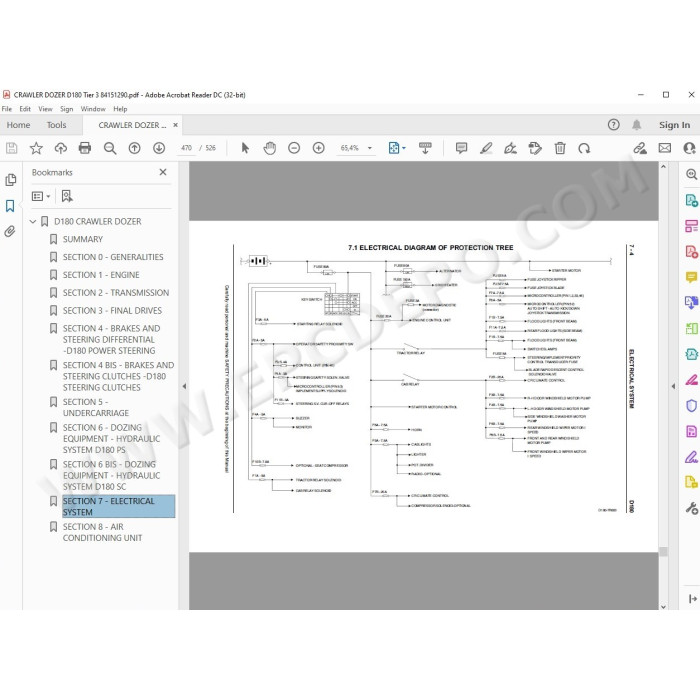Close the Bookmarks panel

pos(163,172)
